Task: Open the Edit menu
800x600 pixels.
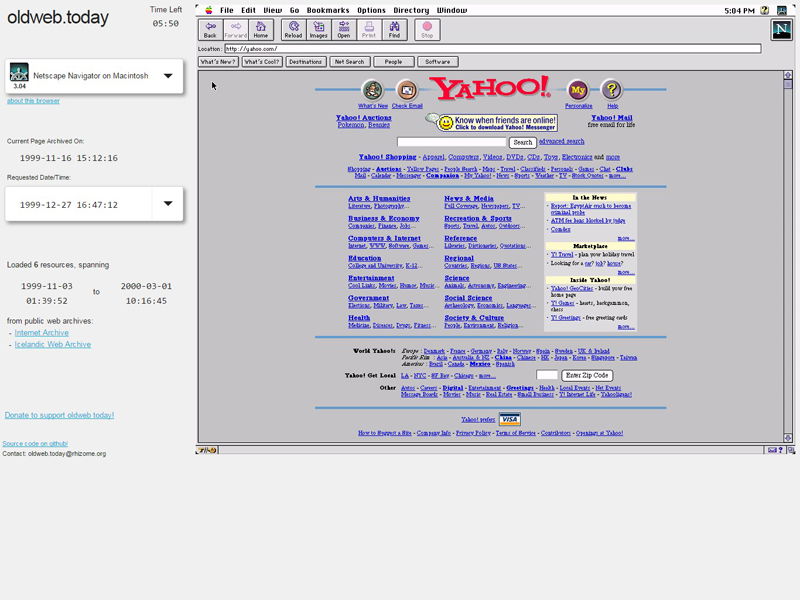Action: (248, 10)
